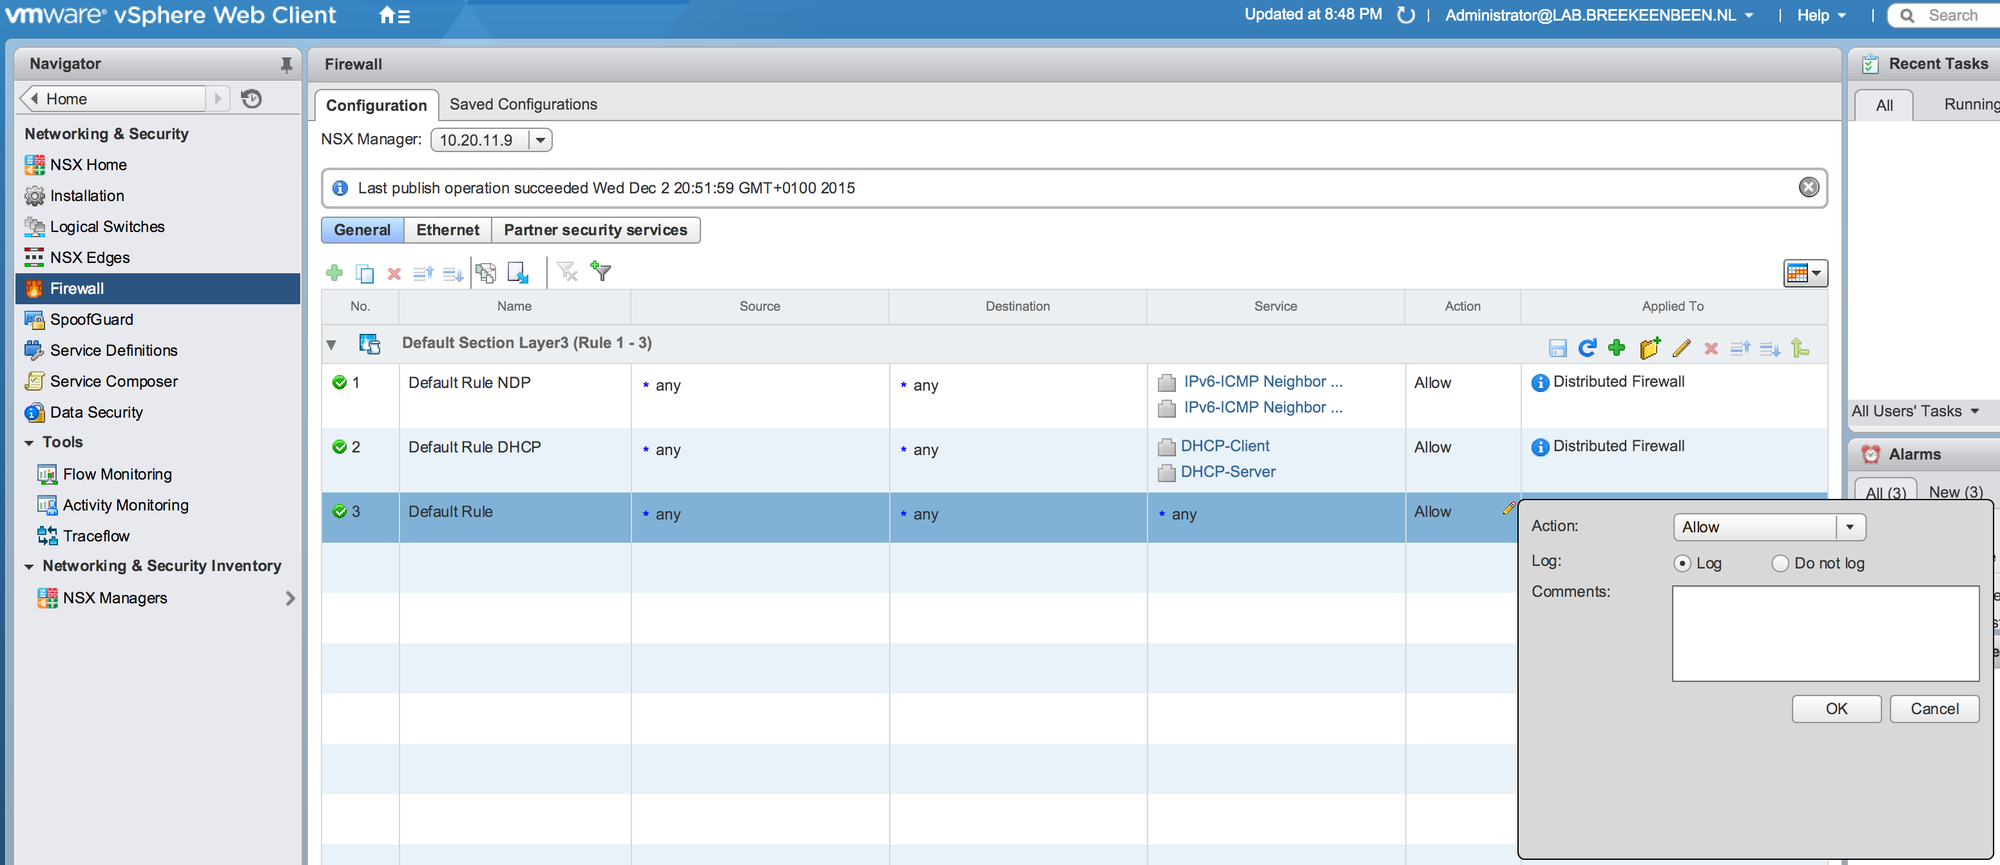Click the merge section green arrow icon
This screenshot has height=865, width=2000.
coord(1800,348)
